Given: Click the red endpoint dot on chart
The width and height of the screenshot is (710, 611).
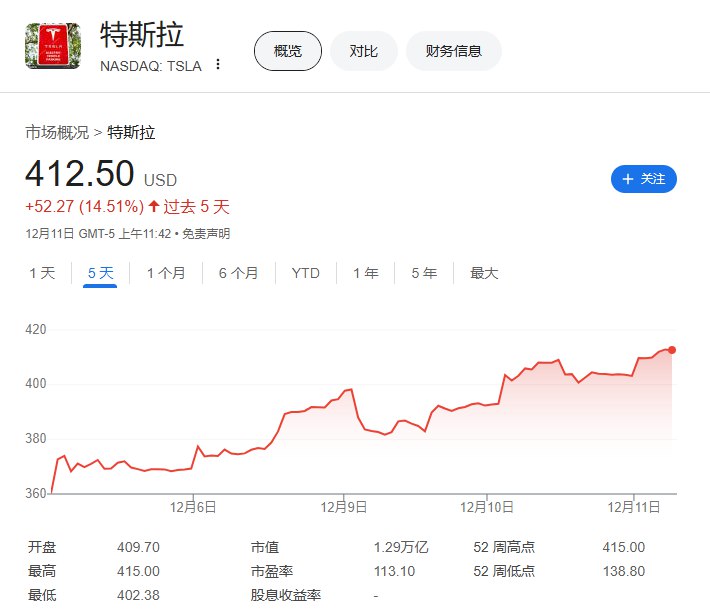Looking at the screenshot, I should 672,350.
